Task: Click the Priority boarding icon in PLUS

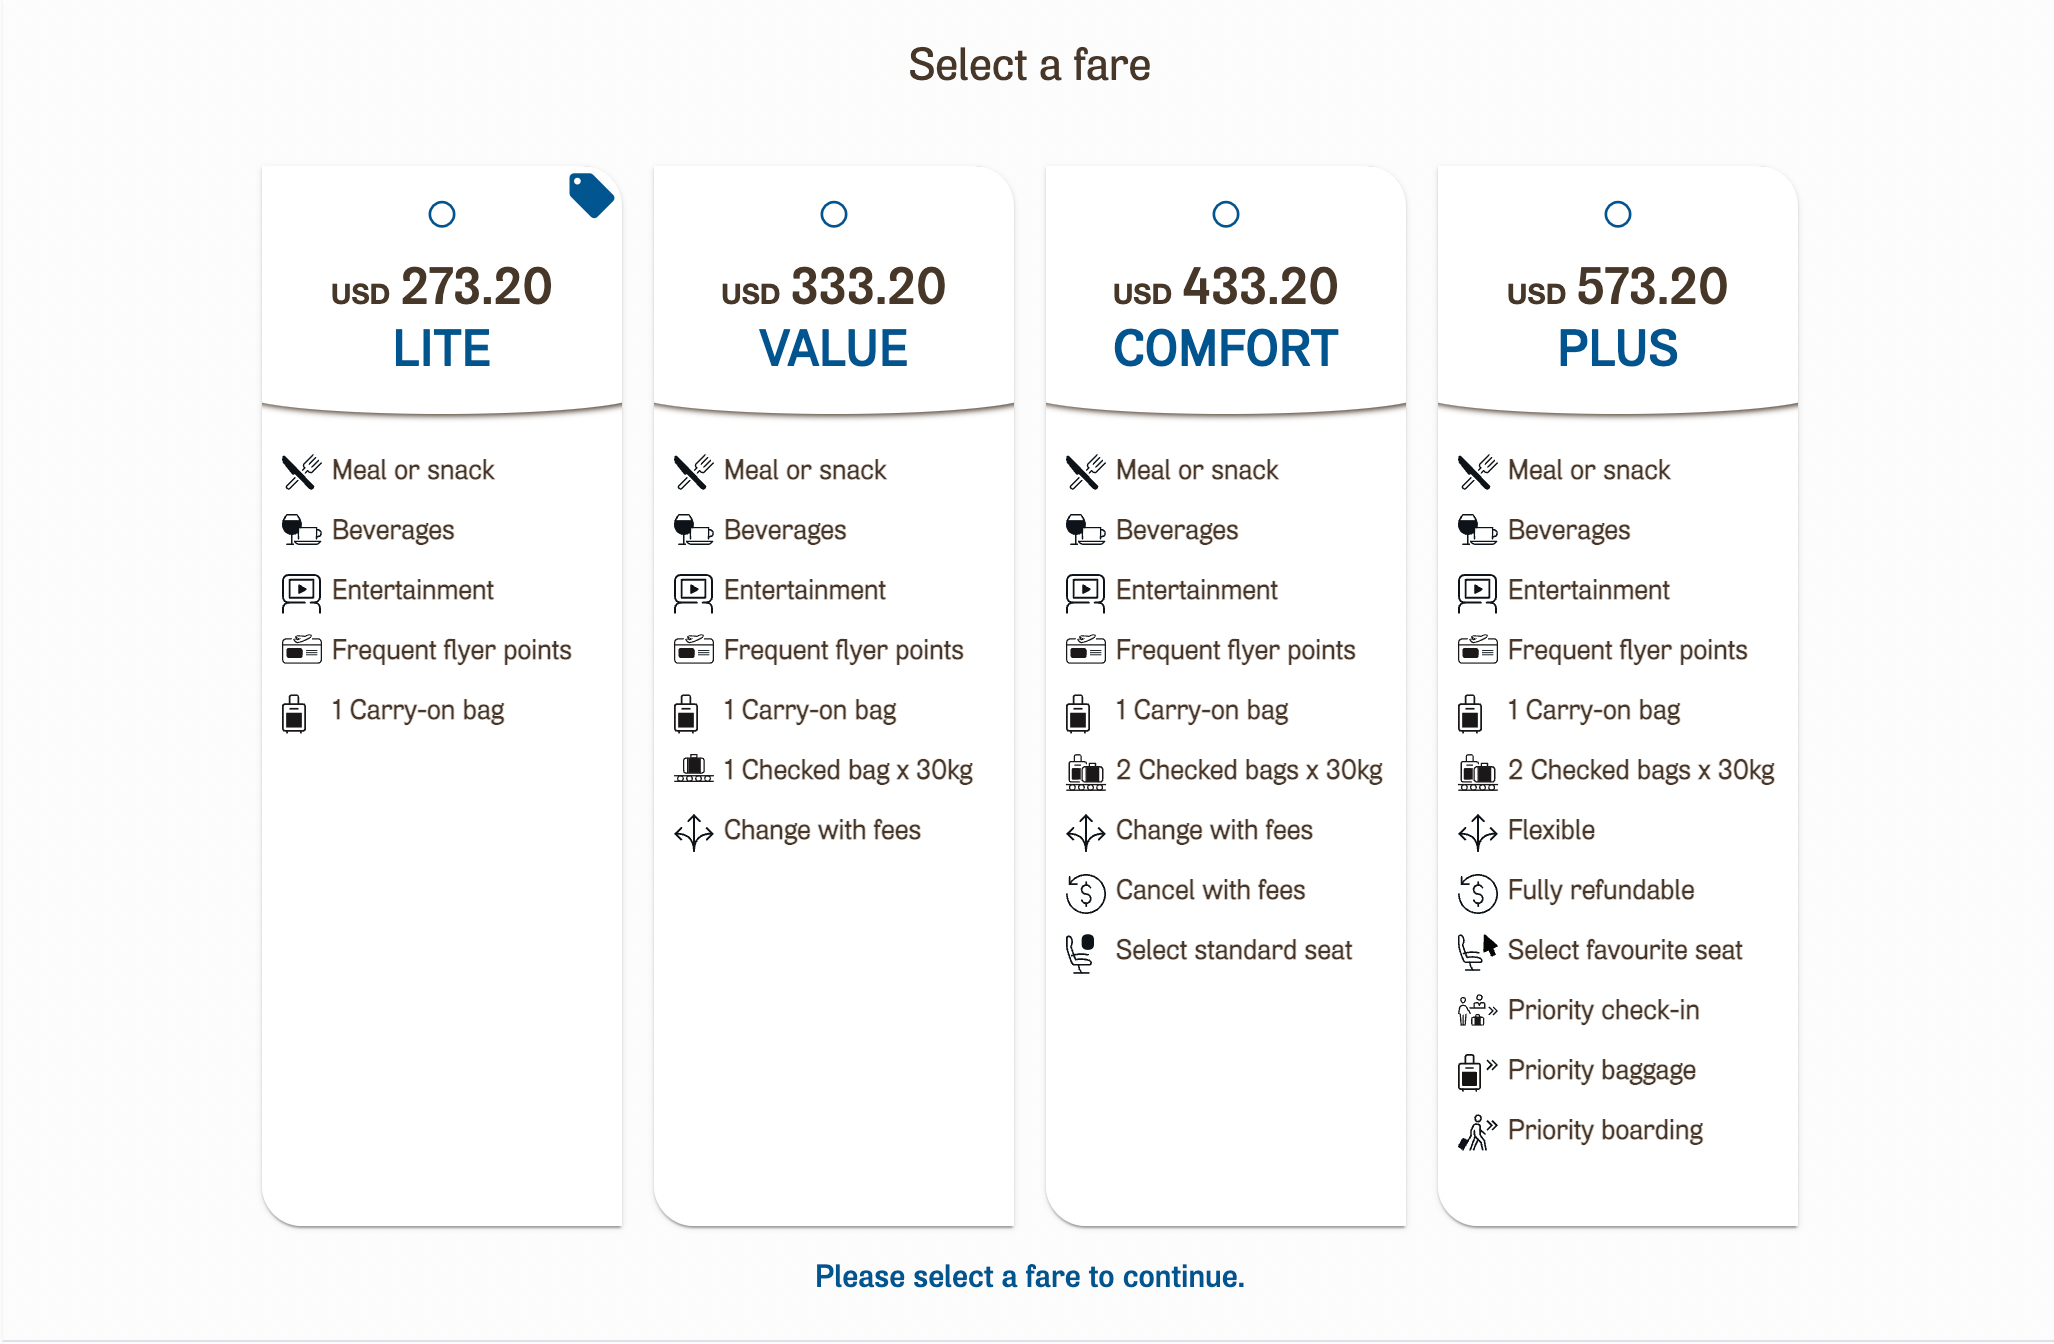Action: (1476, 1132)
